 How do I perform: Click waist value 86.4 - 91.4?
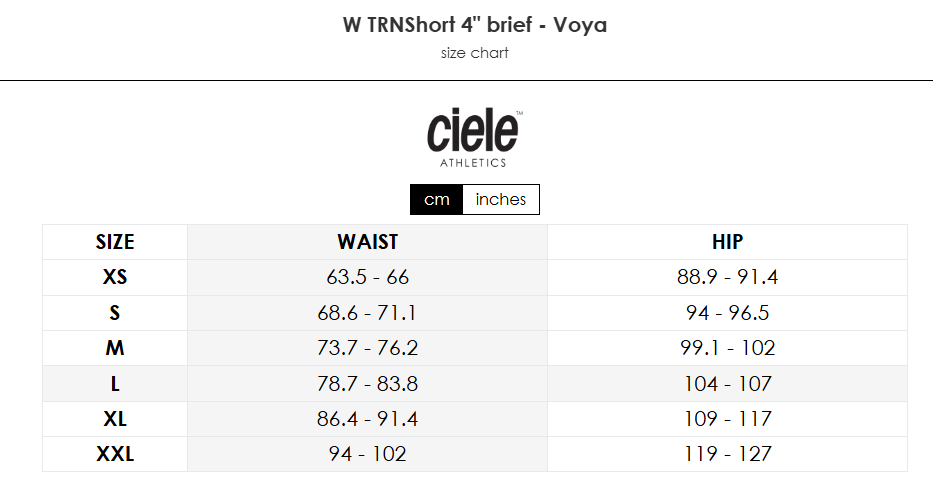tap(367, 419)
